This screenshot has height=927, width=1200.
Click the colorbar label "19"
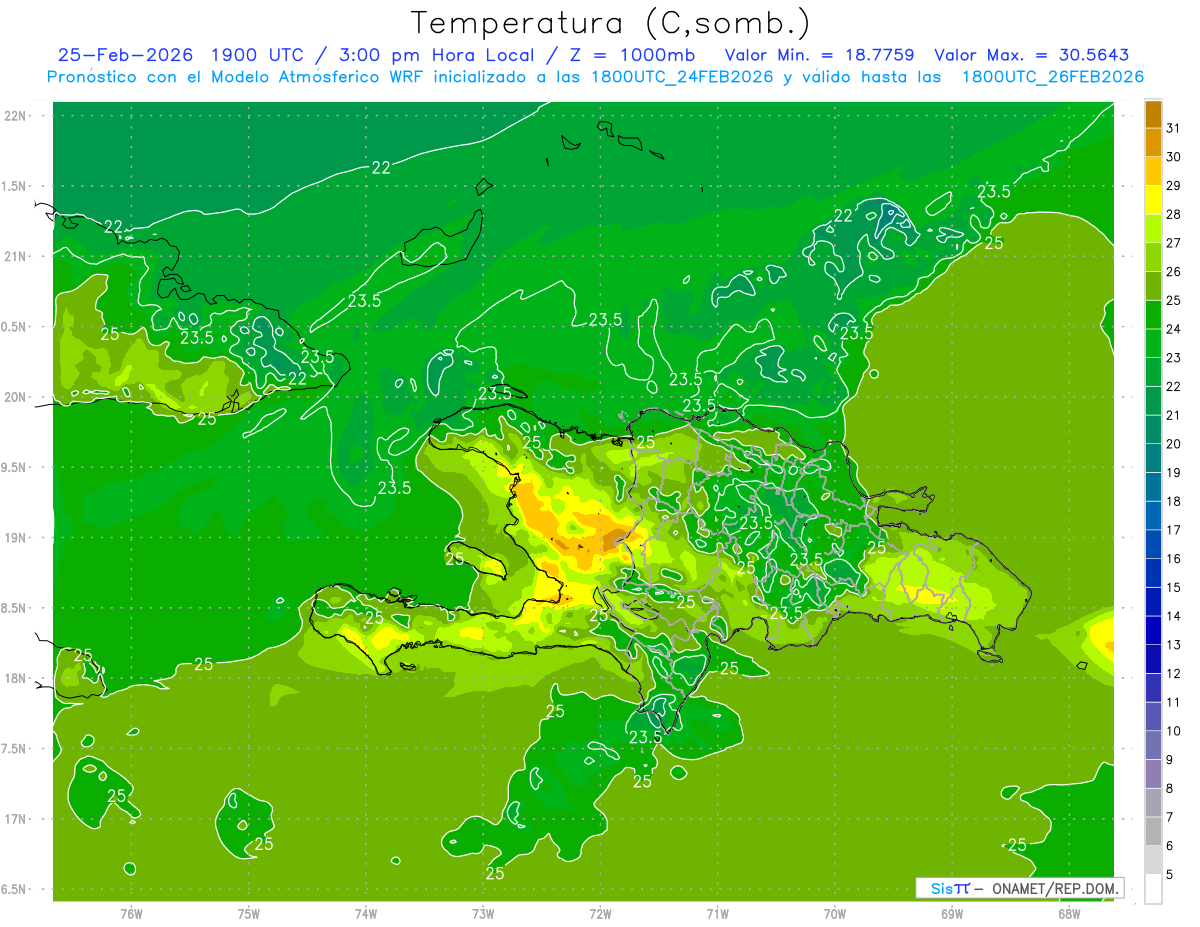(1174, 473)
